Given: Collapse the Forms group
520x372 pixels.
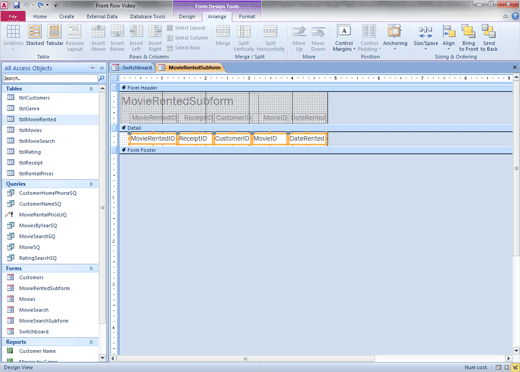Looking at the screenshot, I should click(91, 268).
